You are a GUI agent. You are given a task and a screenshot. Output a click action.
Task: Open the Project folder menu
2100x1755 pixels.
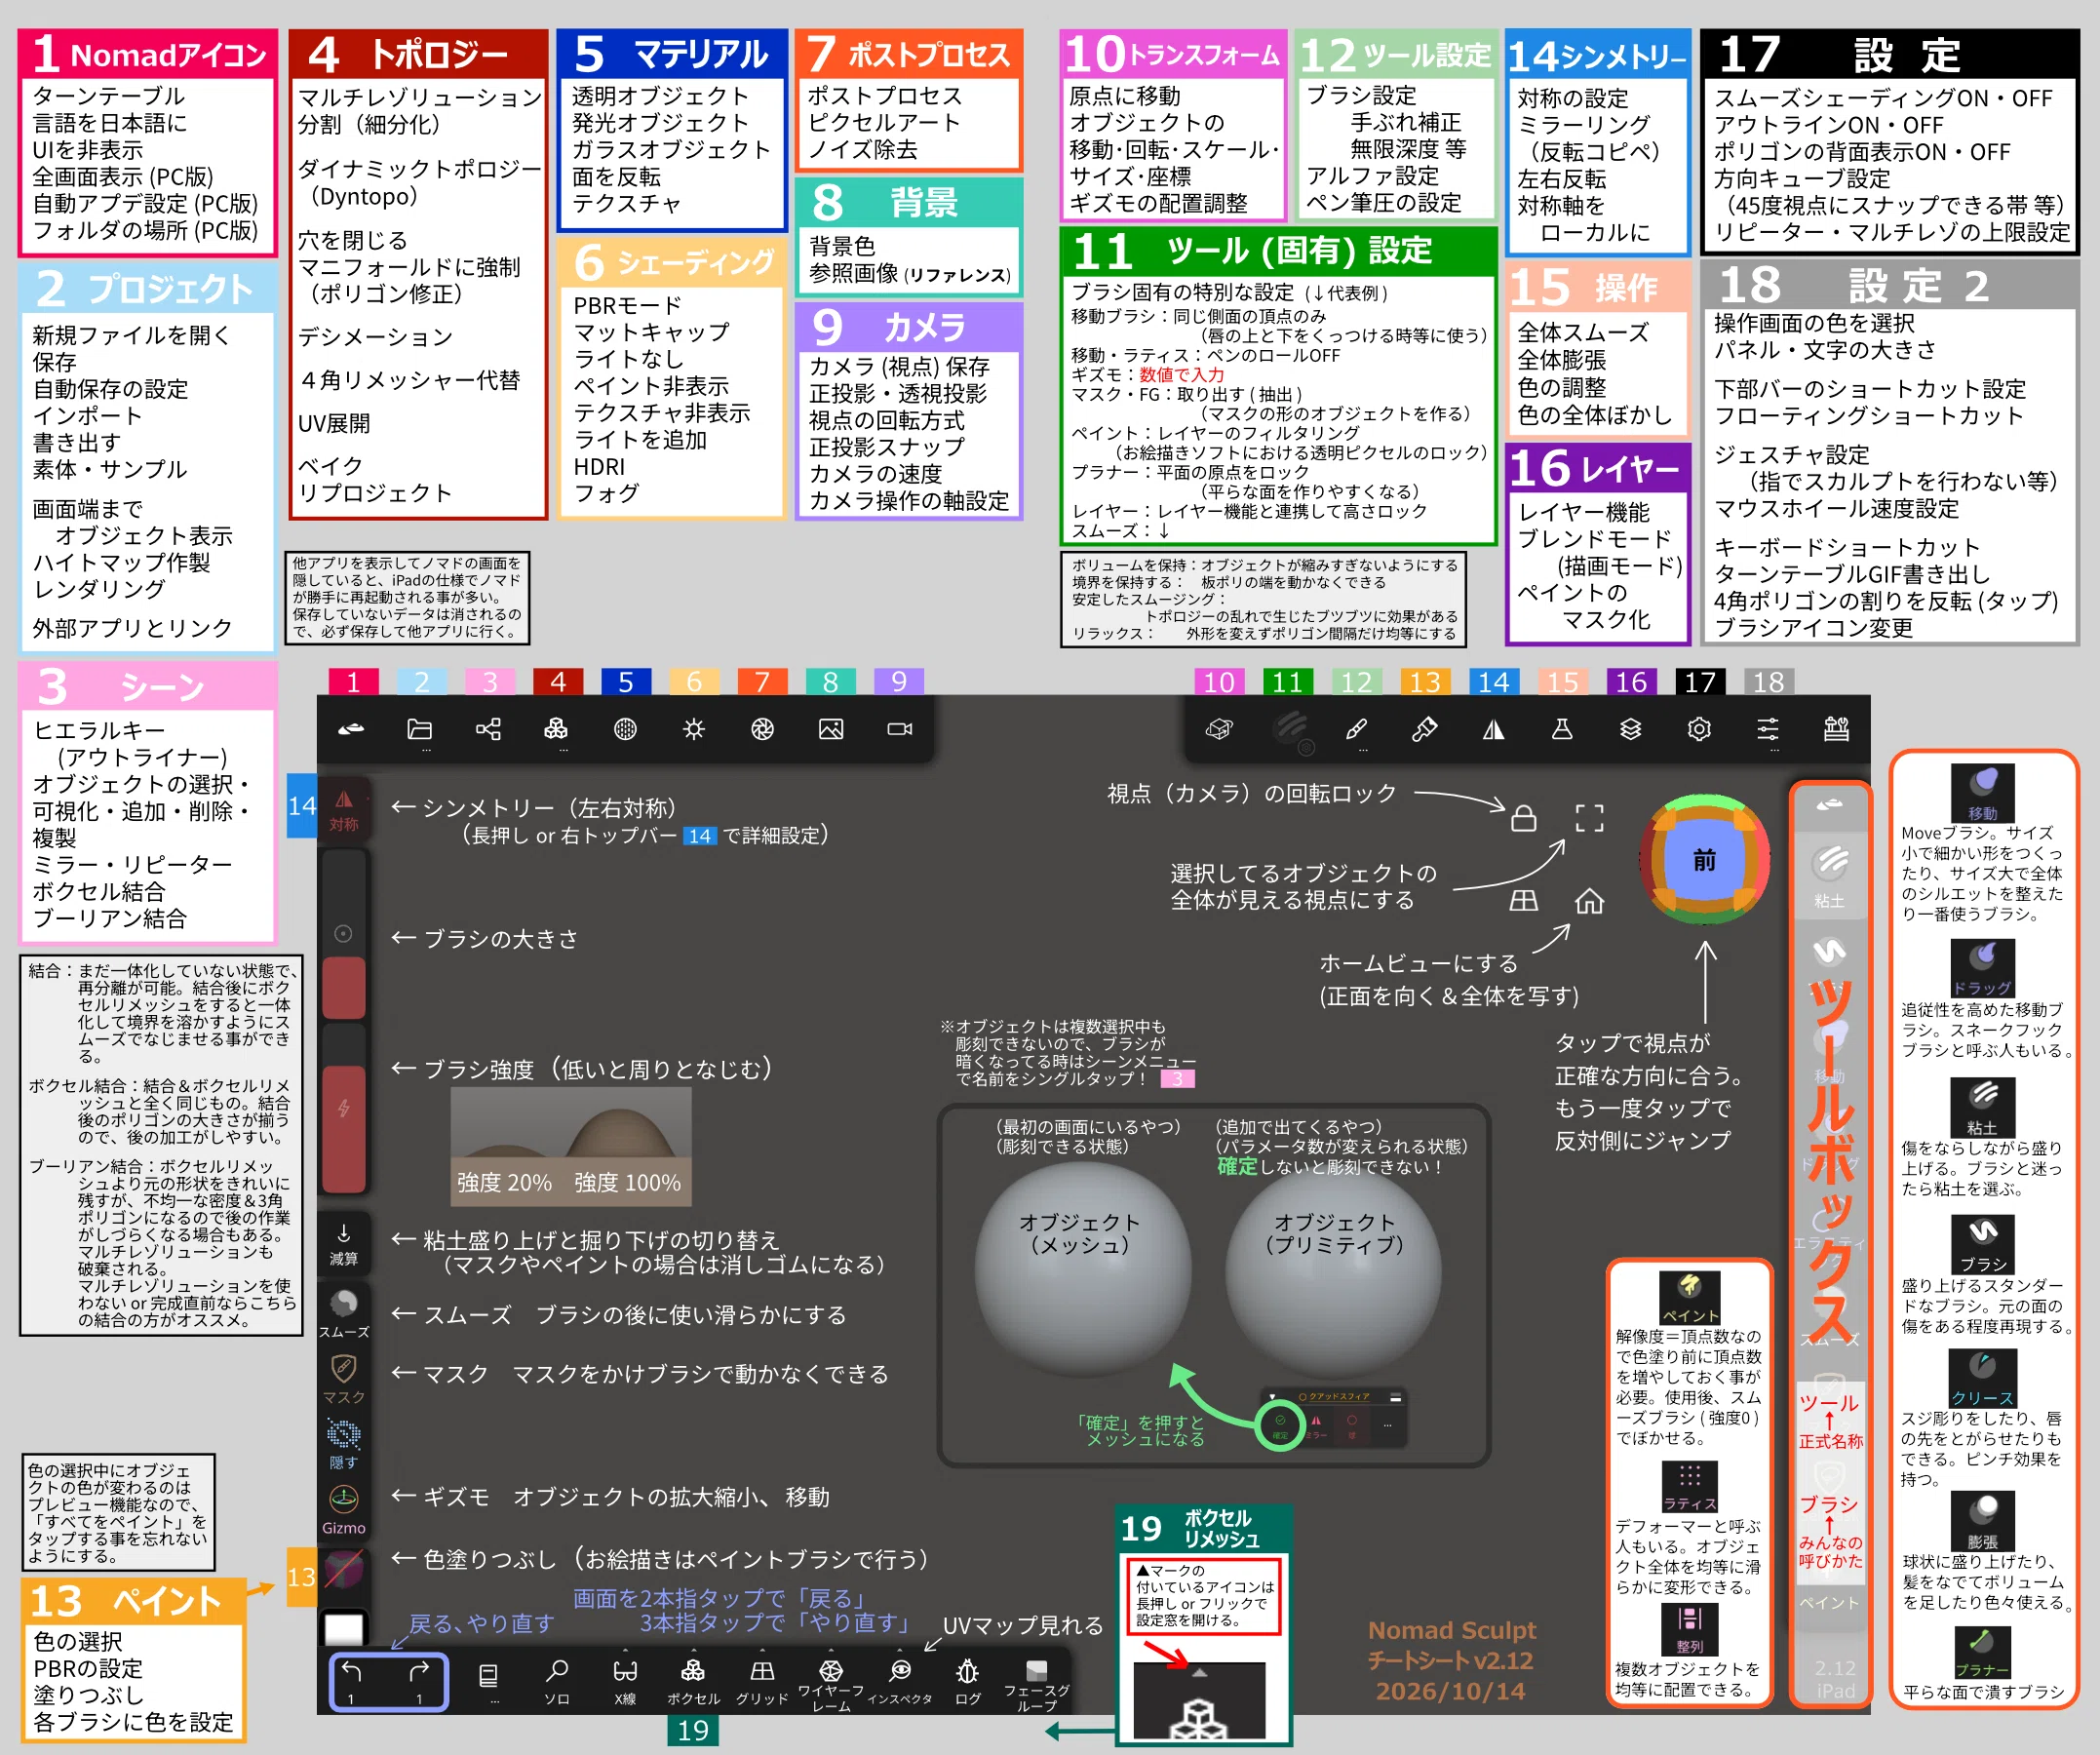coord(420,729)
